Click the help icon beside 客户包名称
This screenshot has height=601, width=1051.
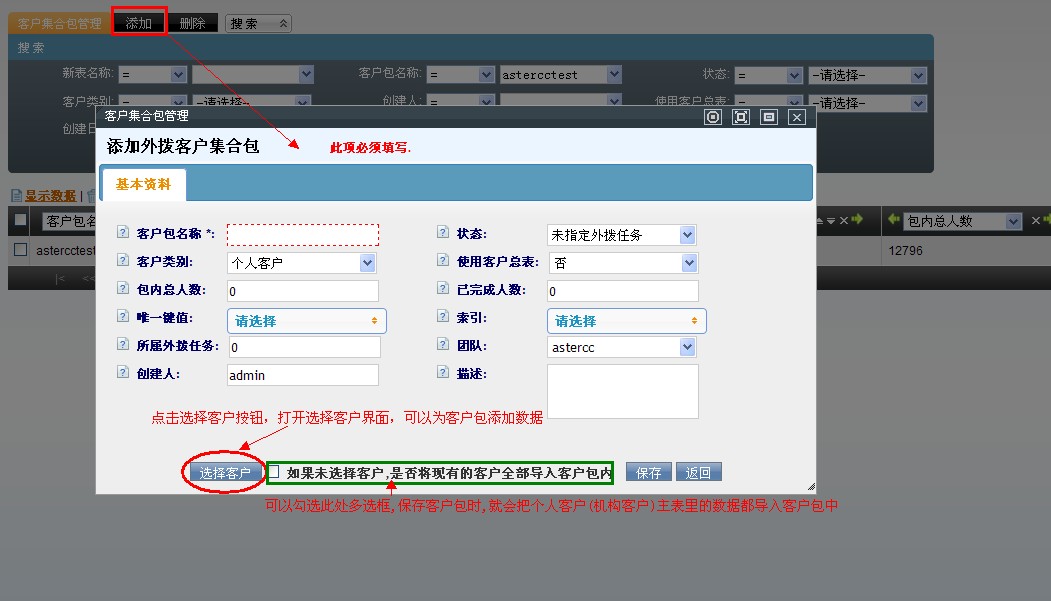click(x=123, y=232)
